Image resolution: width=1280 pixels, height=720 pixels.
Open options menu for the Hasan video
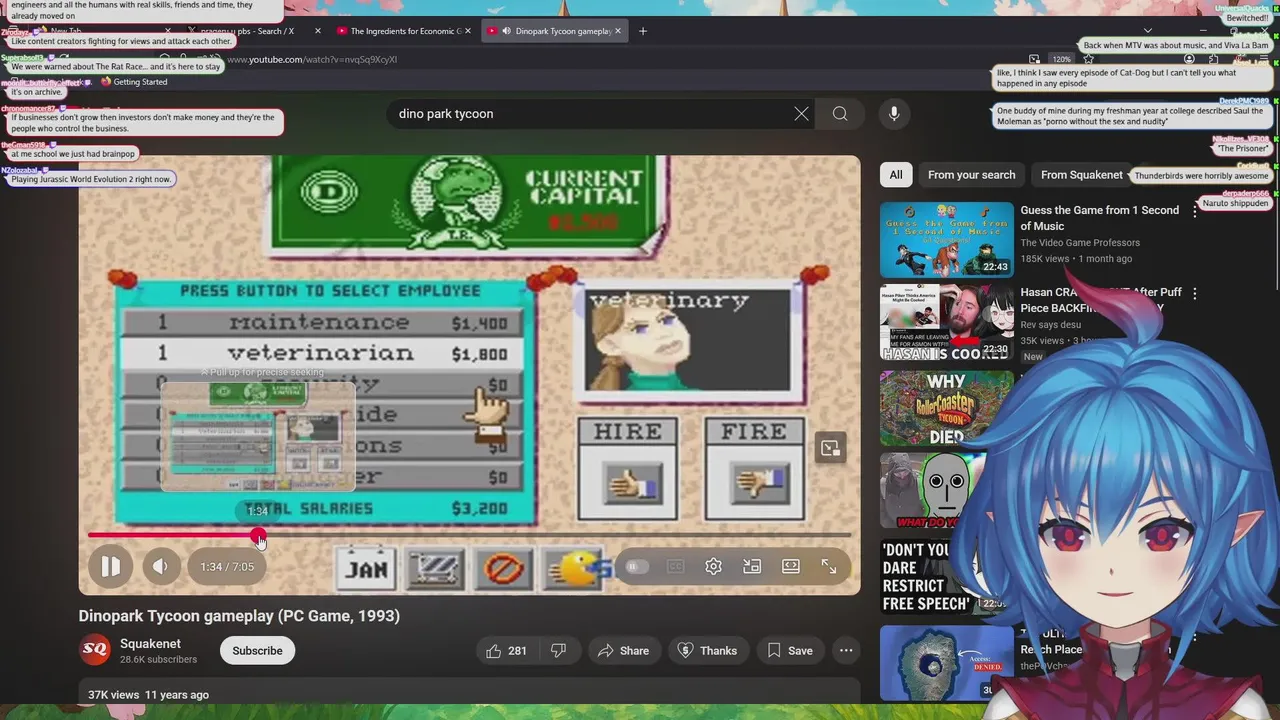tap(1194, 293)
